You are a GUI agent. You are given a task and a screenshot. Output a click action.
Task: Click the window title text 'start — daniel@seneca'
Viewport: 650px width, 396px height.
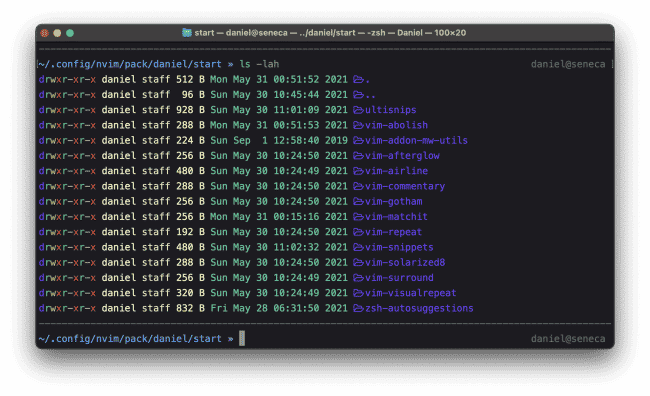pos(241,33)
